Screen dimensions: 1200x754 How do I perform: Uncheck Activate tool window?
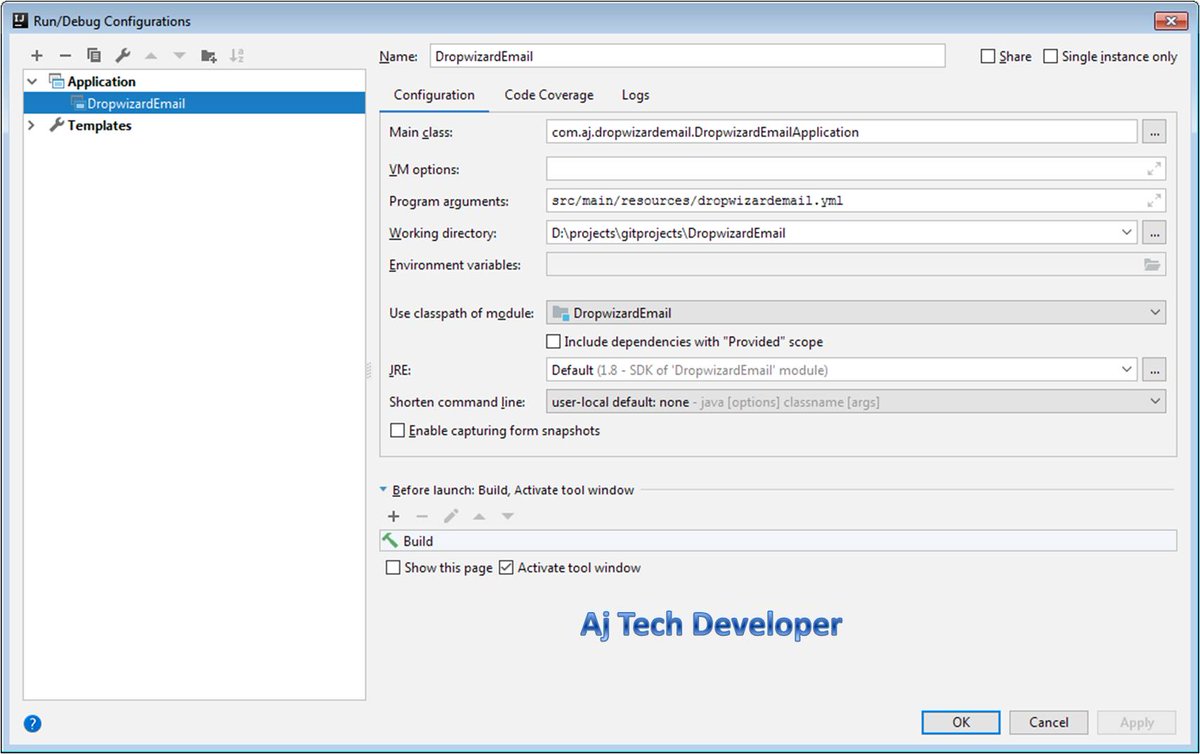click(x=506, y=567)
